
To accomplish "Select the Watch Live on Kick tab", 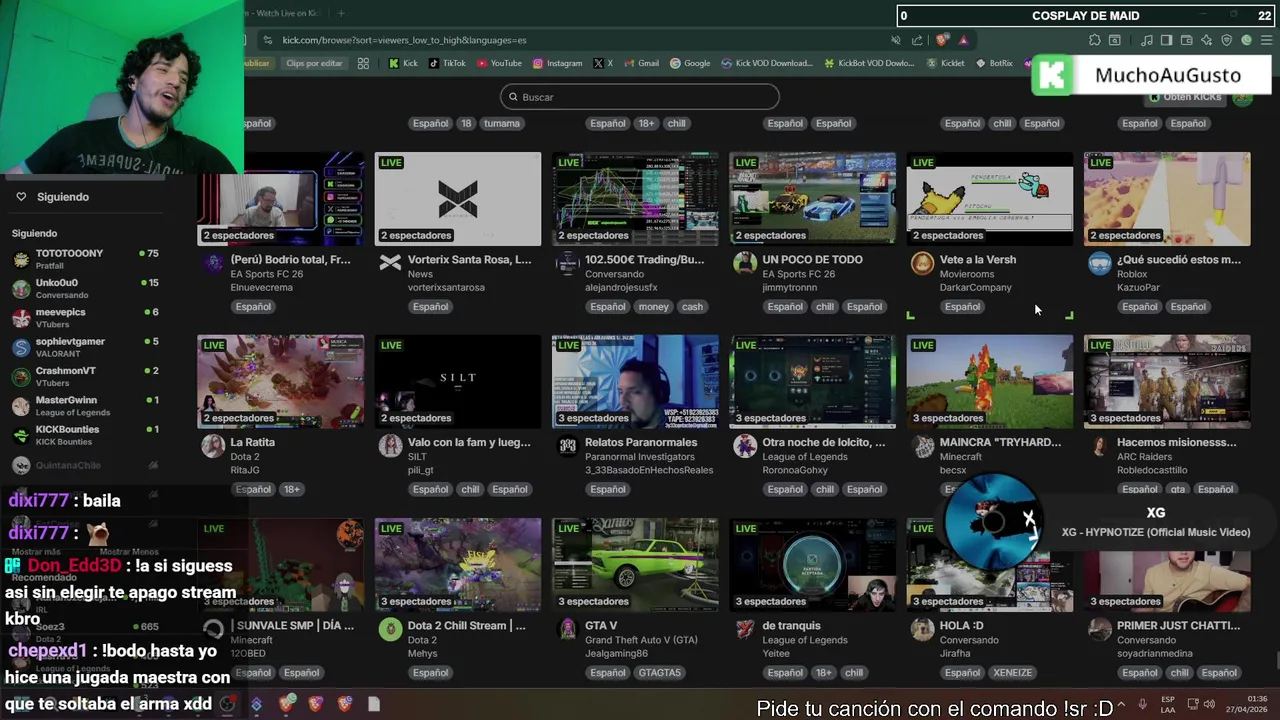I will [x=282, y=13].
